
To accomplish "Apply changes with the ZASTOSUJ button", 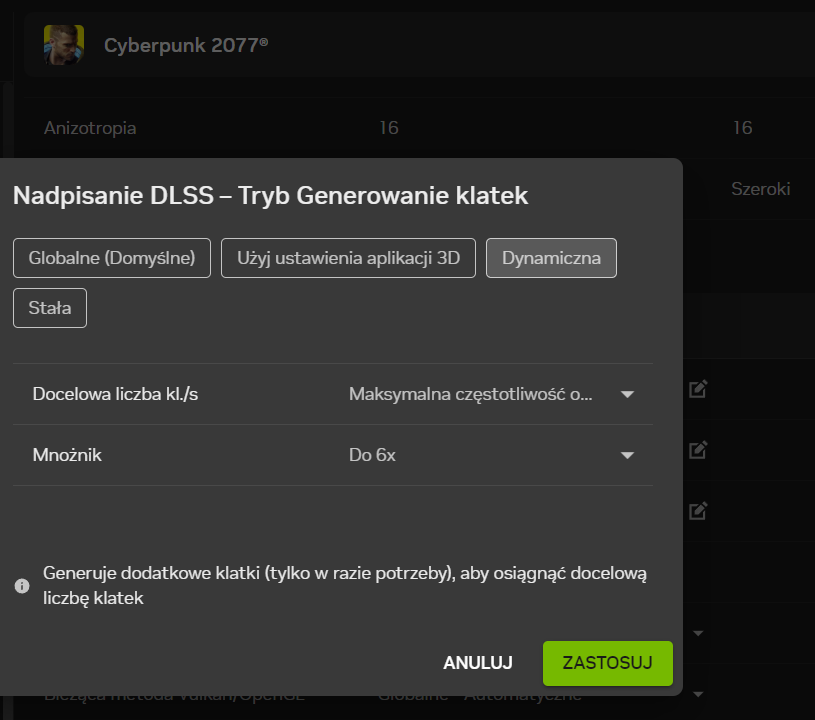I will pyautogui.click(x=608, y=663).
